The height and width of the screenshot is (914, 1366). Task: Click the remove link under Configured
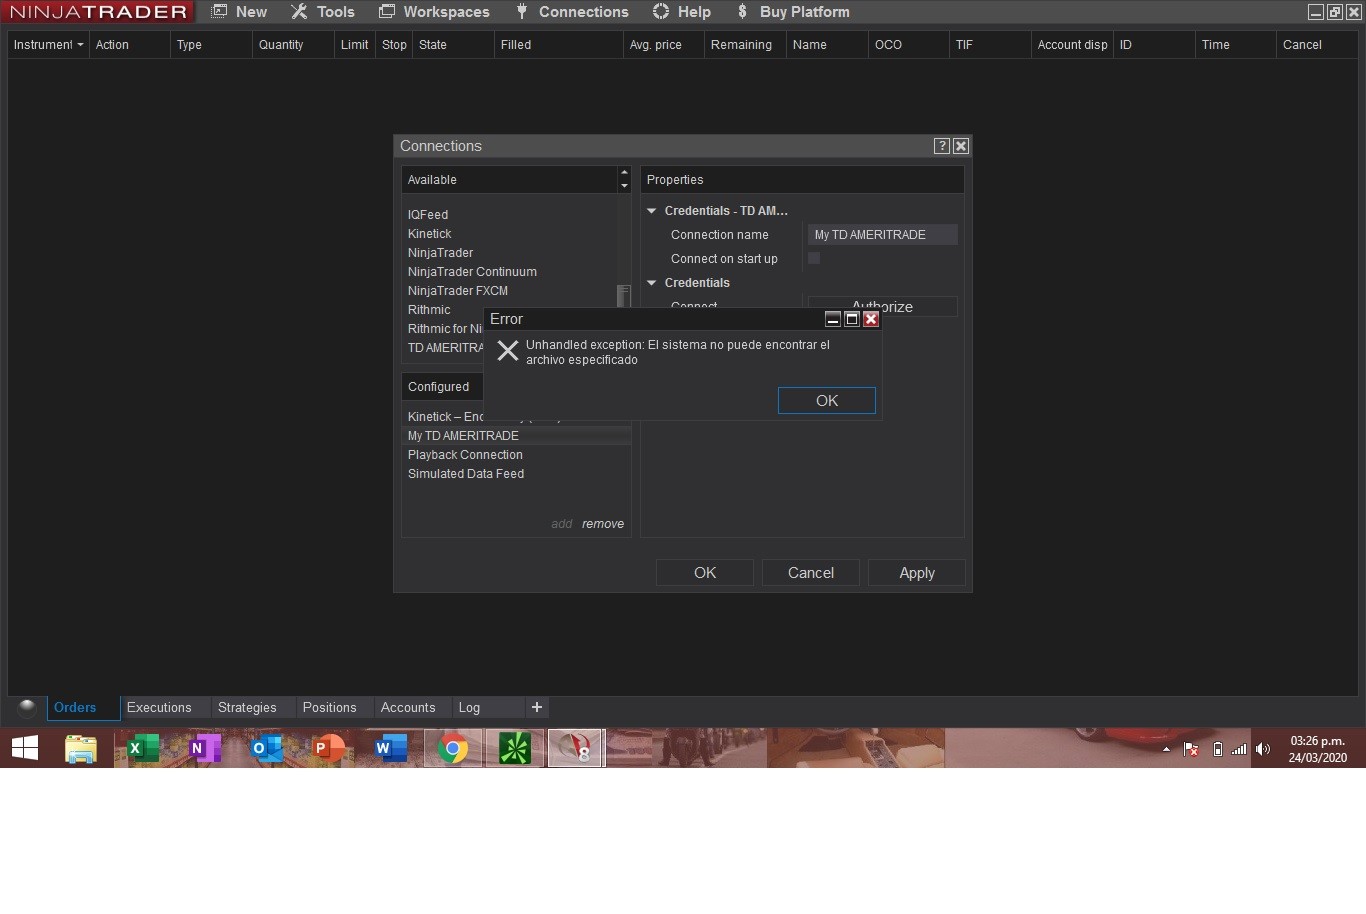603,524
